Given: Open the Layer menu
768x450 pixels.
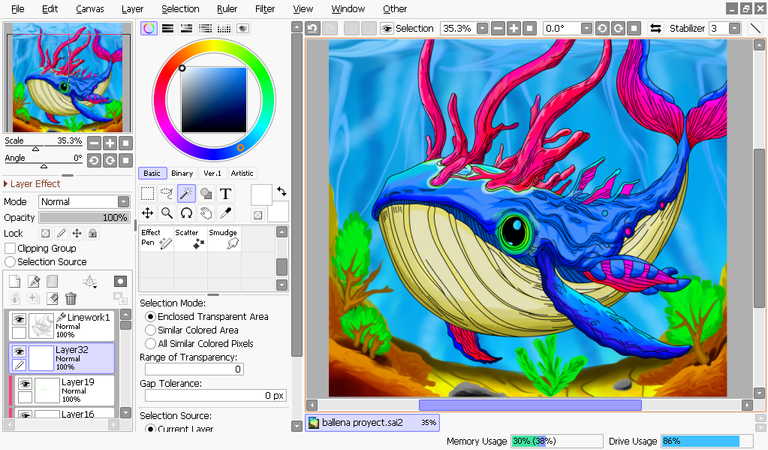Looking at the screenshot, I should 132,9.
